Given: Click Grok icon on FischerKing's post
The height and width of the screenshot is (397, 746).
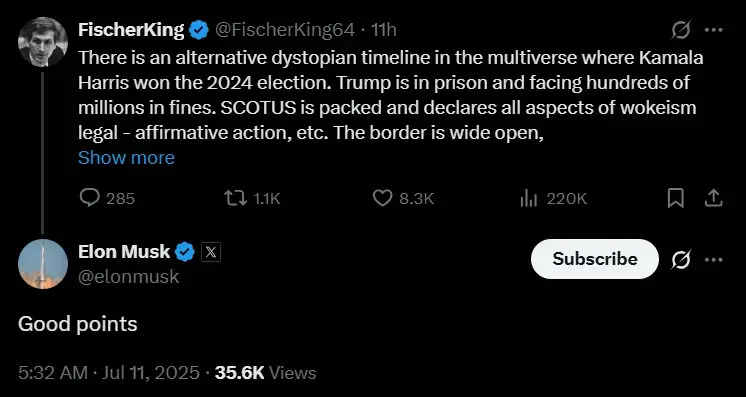Looking at the screenshot, I should pyautogui.click(x=681, y=31).
